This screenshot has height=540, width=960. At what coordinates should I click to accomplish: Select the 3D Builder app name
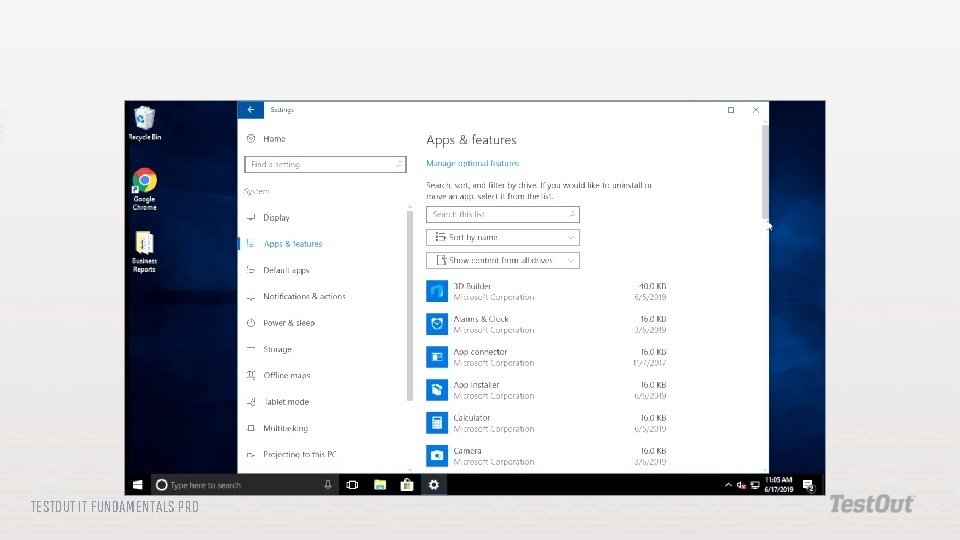[x=472, y=286]
